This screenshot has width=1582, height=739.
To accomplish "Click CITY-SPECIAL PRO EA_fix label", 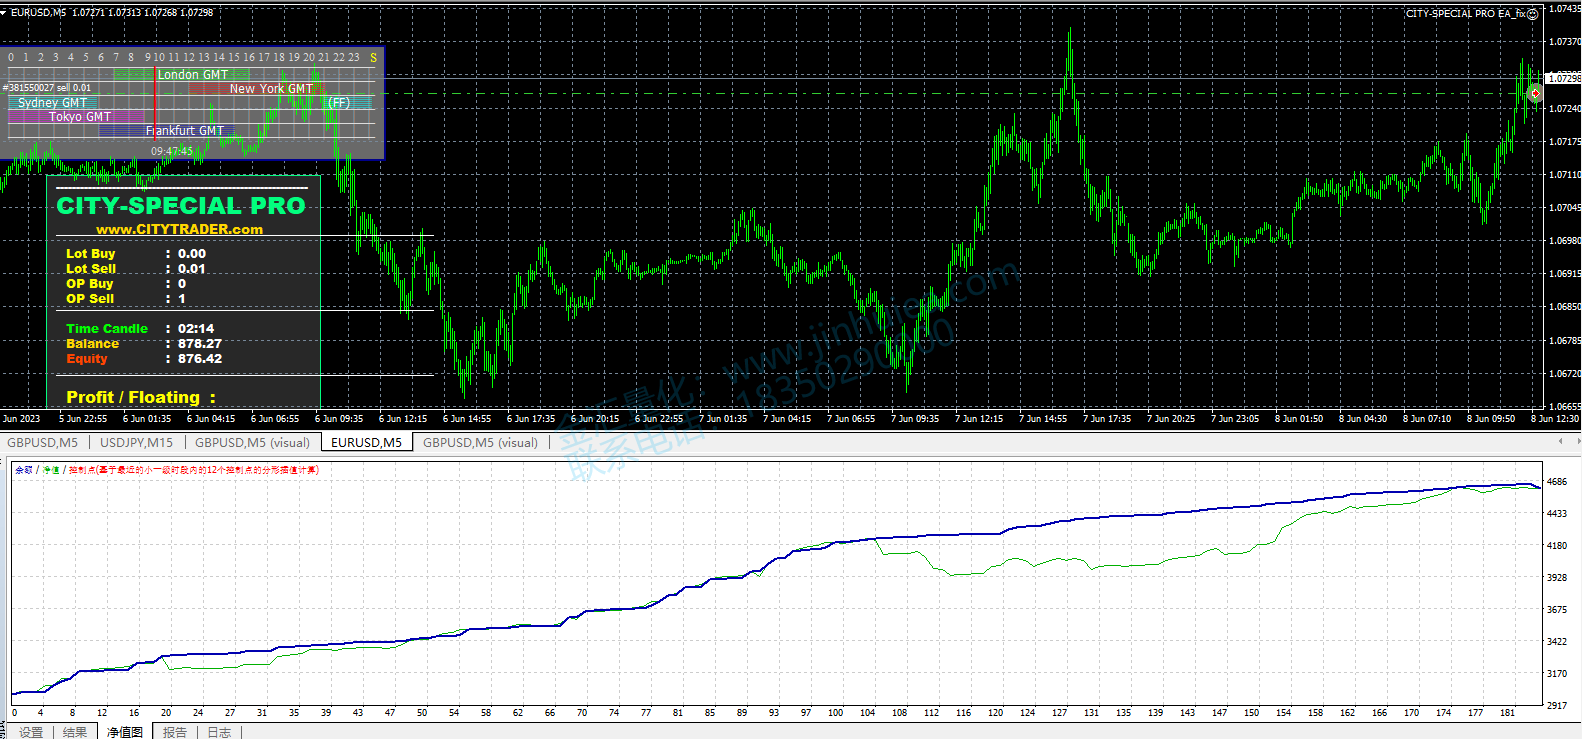I will pos(1465,14).
